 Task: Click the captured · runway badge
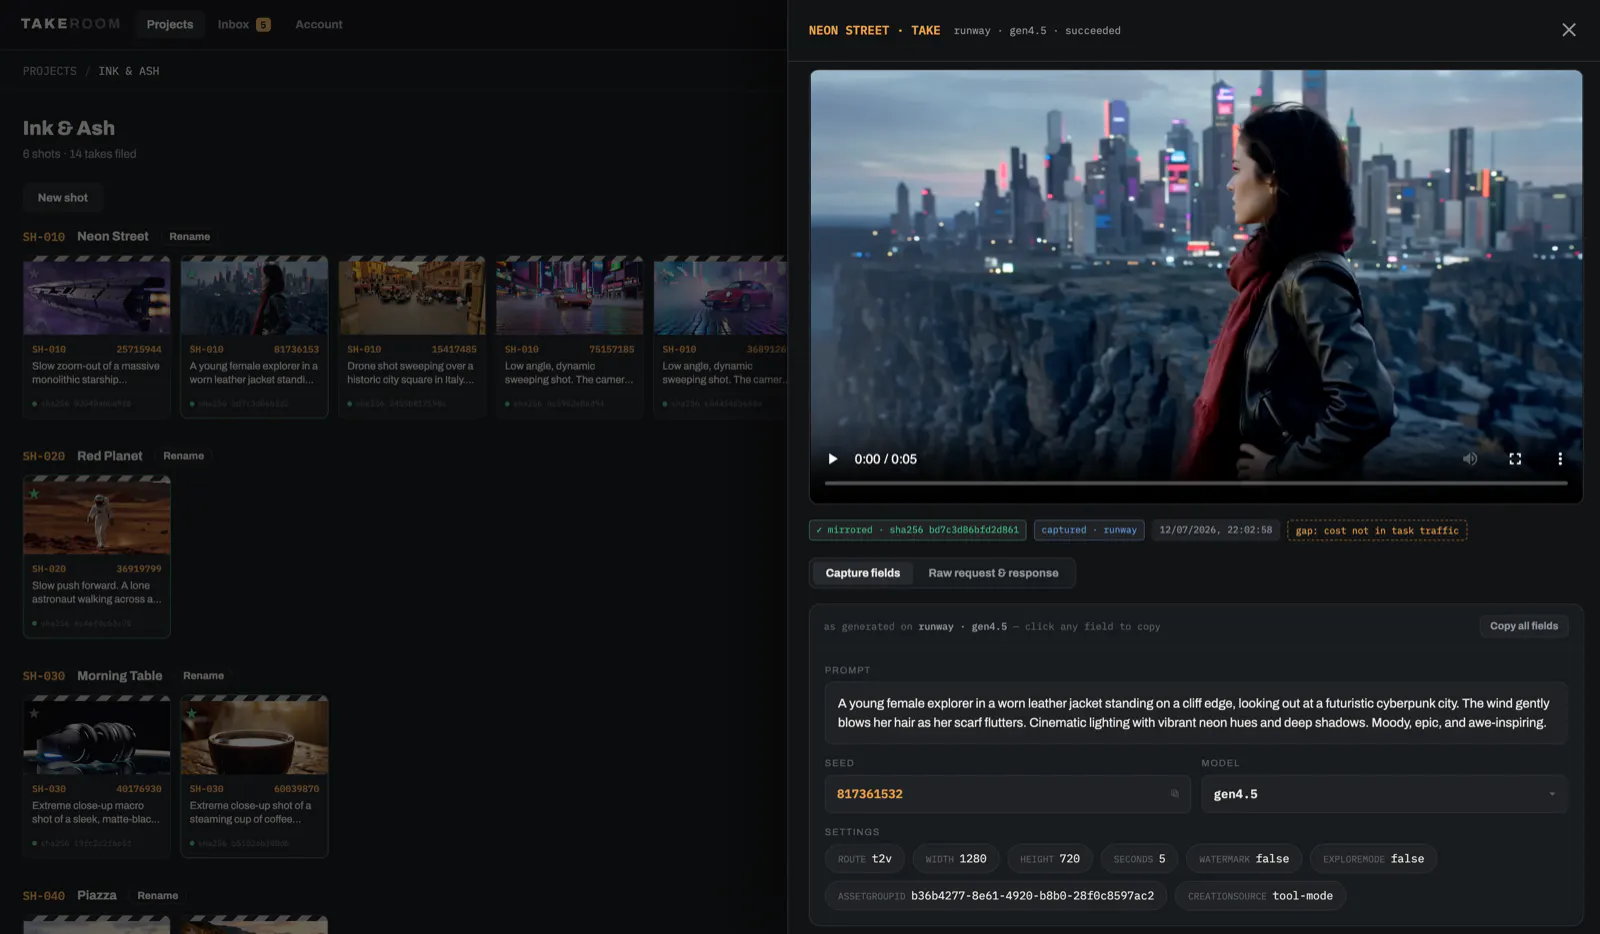coord(1088,530)
